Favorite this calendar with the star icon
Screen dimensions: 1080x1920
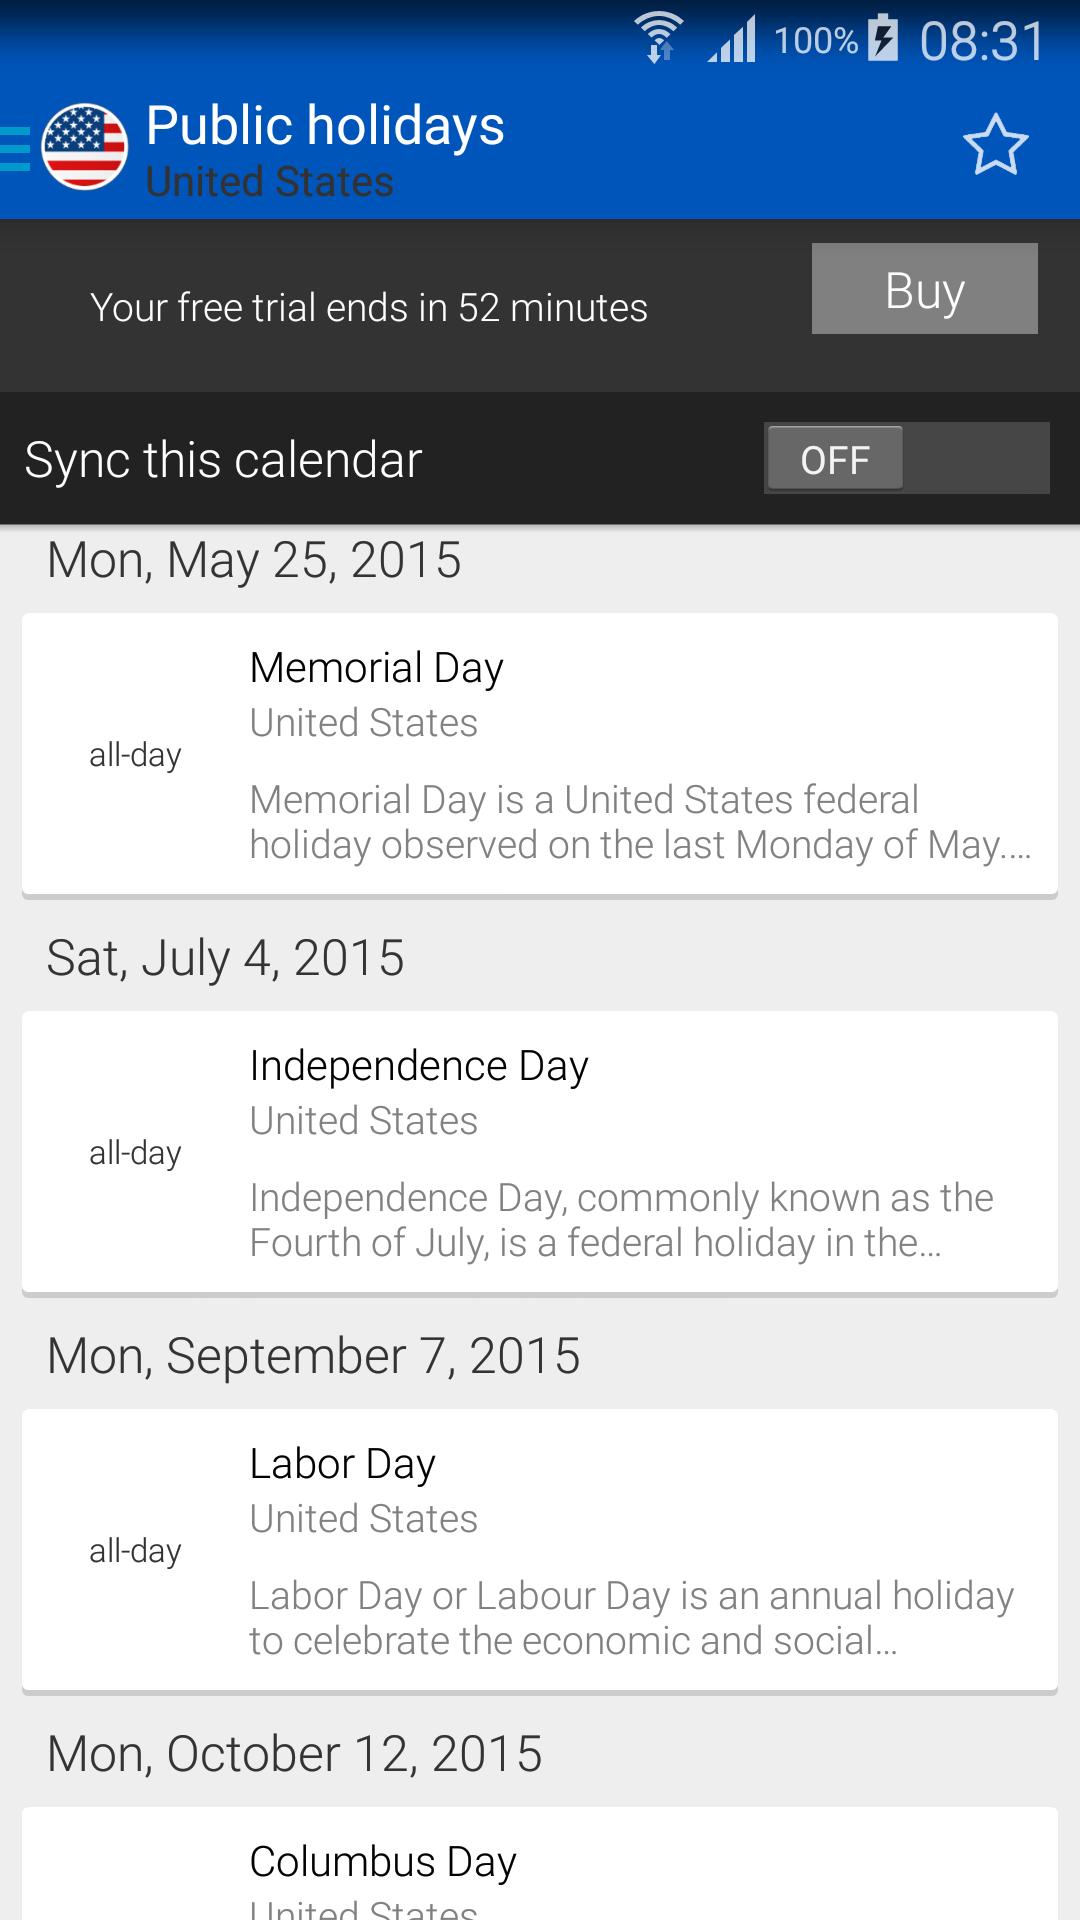[995, 146]
